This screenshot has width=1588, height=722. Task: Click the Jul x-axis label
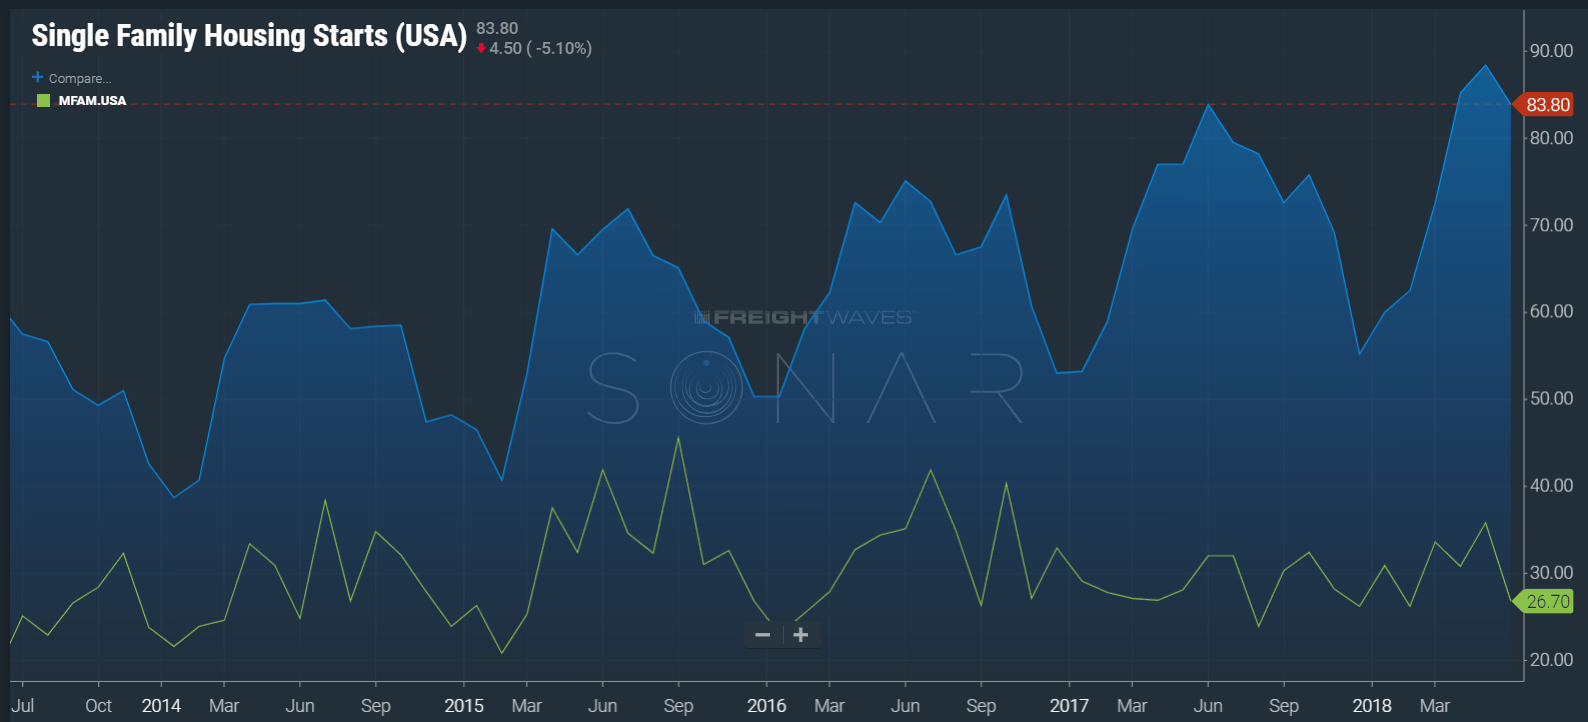click(x=22, y=706)
